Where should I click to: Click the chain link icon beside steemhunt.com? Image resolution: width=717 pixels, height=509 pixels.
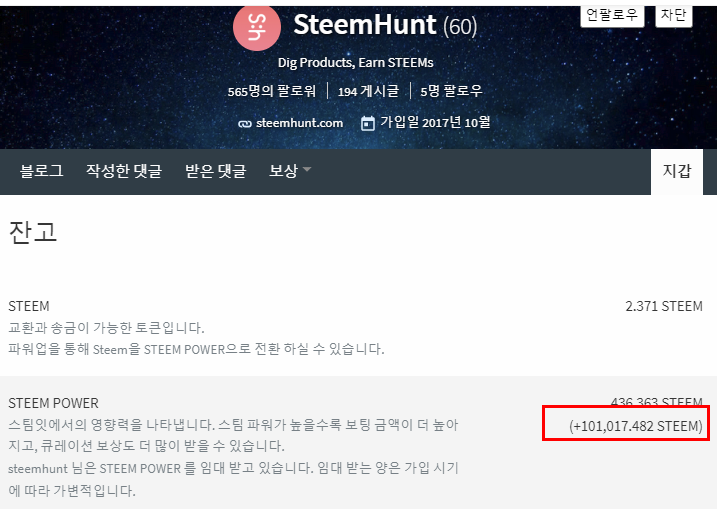[245, 124]
